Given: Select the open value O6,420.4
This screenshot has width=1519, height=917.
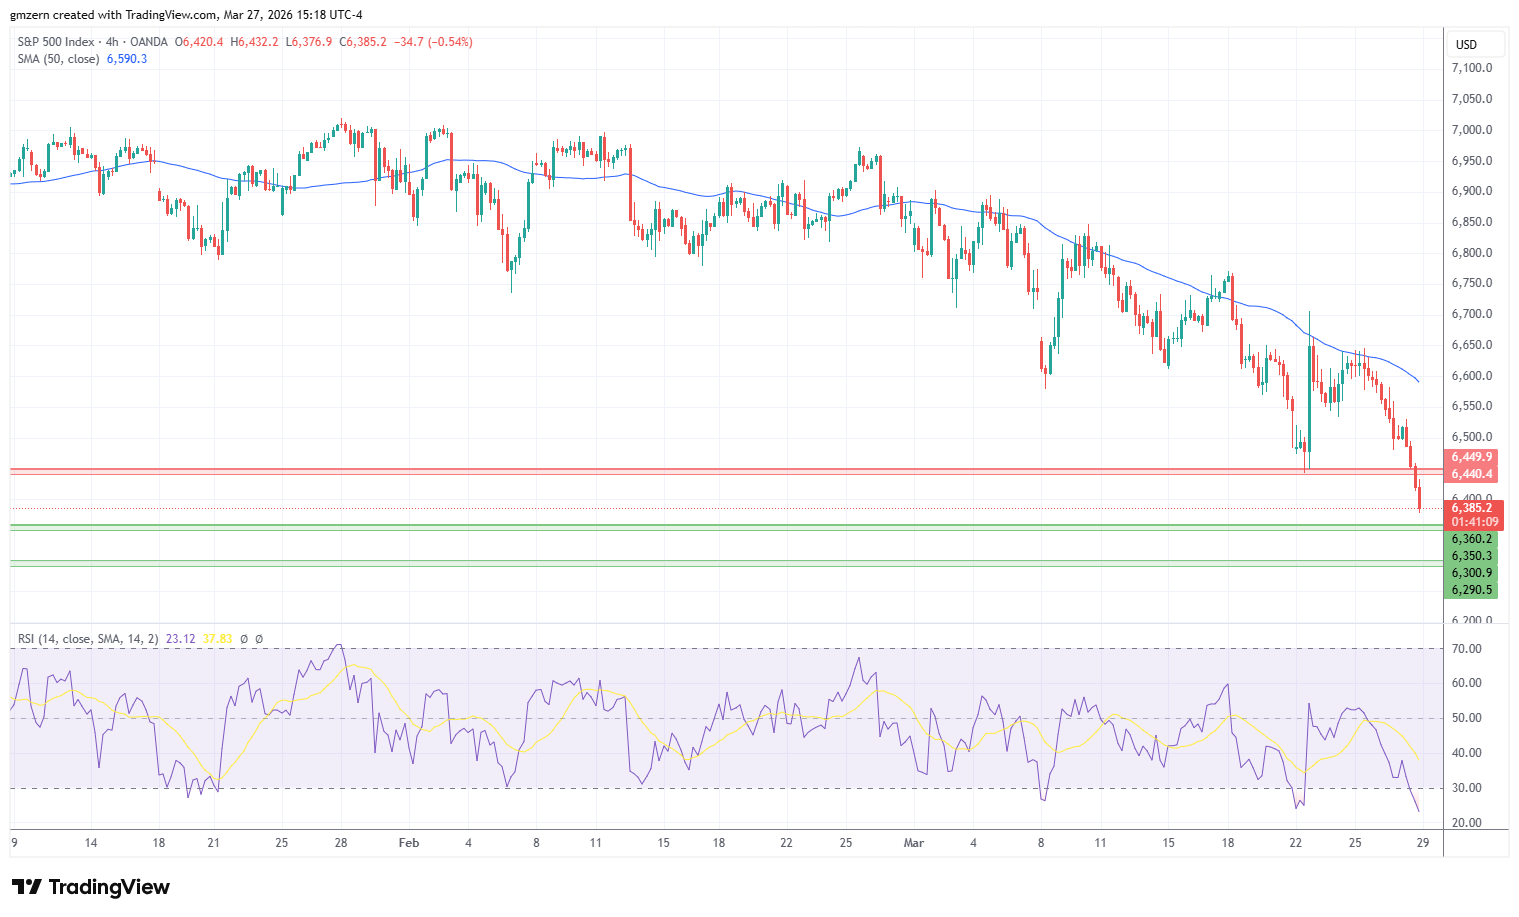Looking at the screenshot, I should tap(199, 42).
